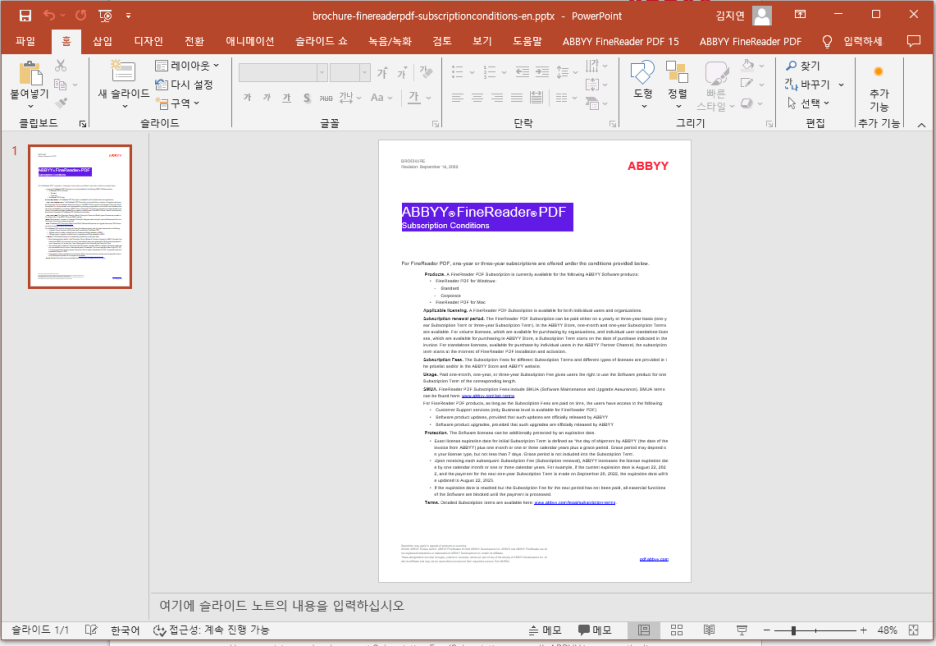Open the 클립보드 pane launcher
This screenshot has width=936, height=646.
tap(83, 124)
